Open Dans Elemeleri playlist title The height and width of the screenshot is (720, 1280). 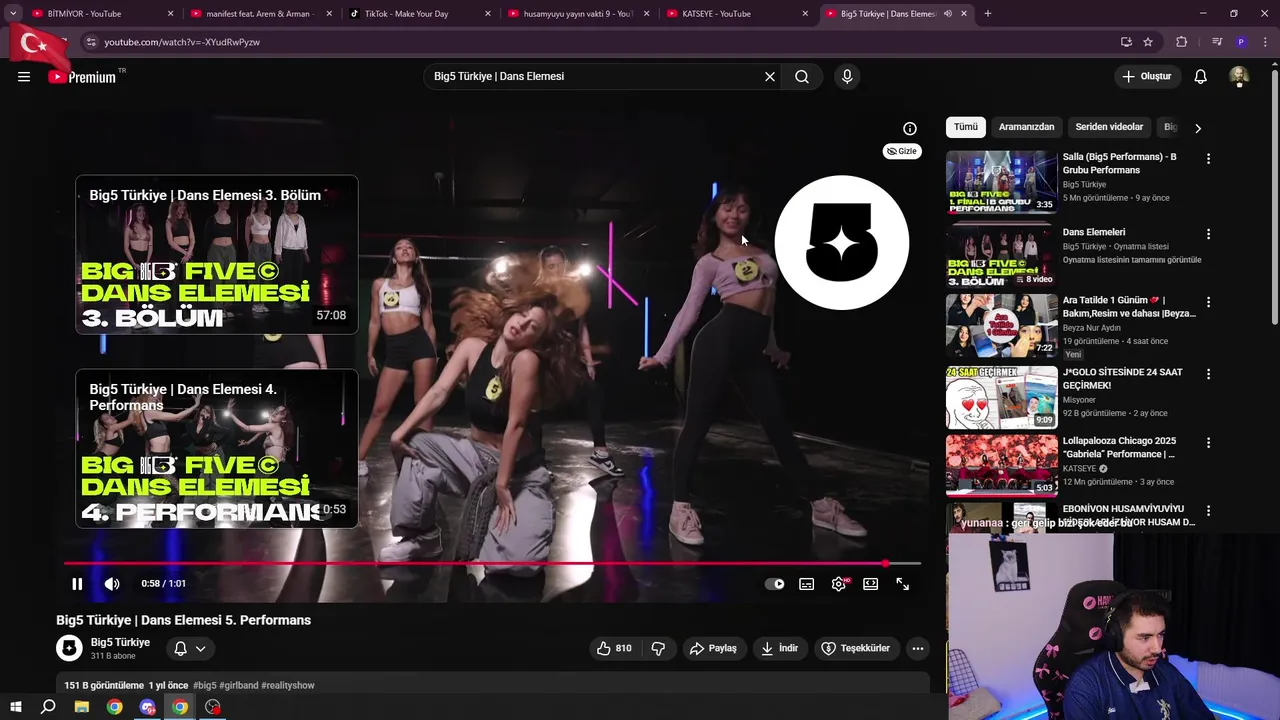click(1094, 232)
